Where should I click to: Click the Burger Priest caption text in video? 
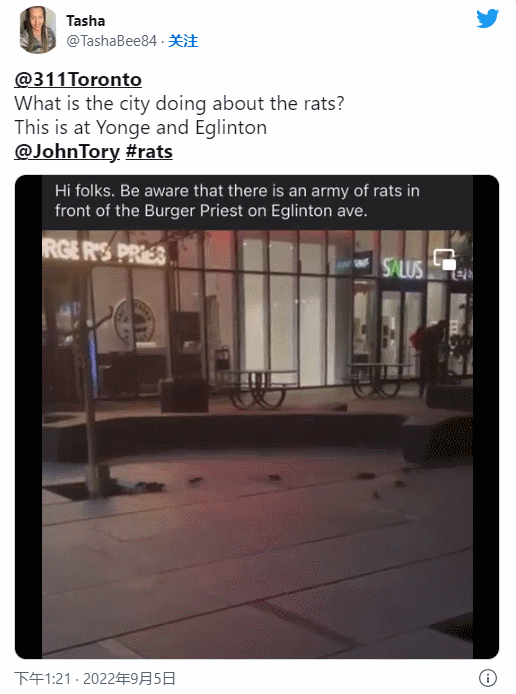[x=237, y=200]
